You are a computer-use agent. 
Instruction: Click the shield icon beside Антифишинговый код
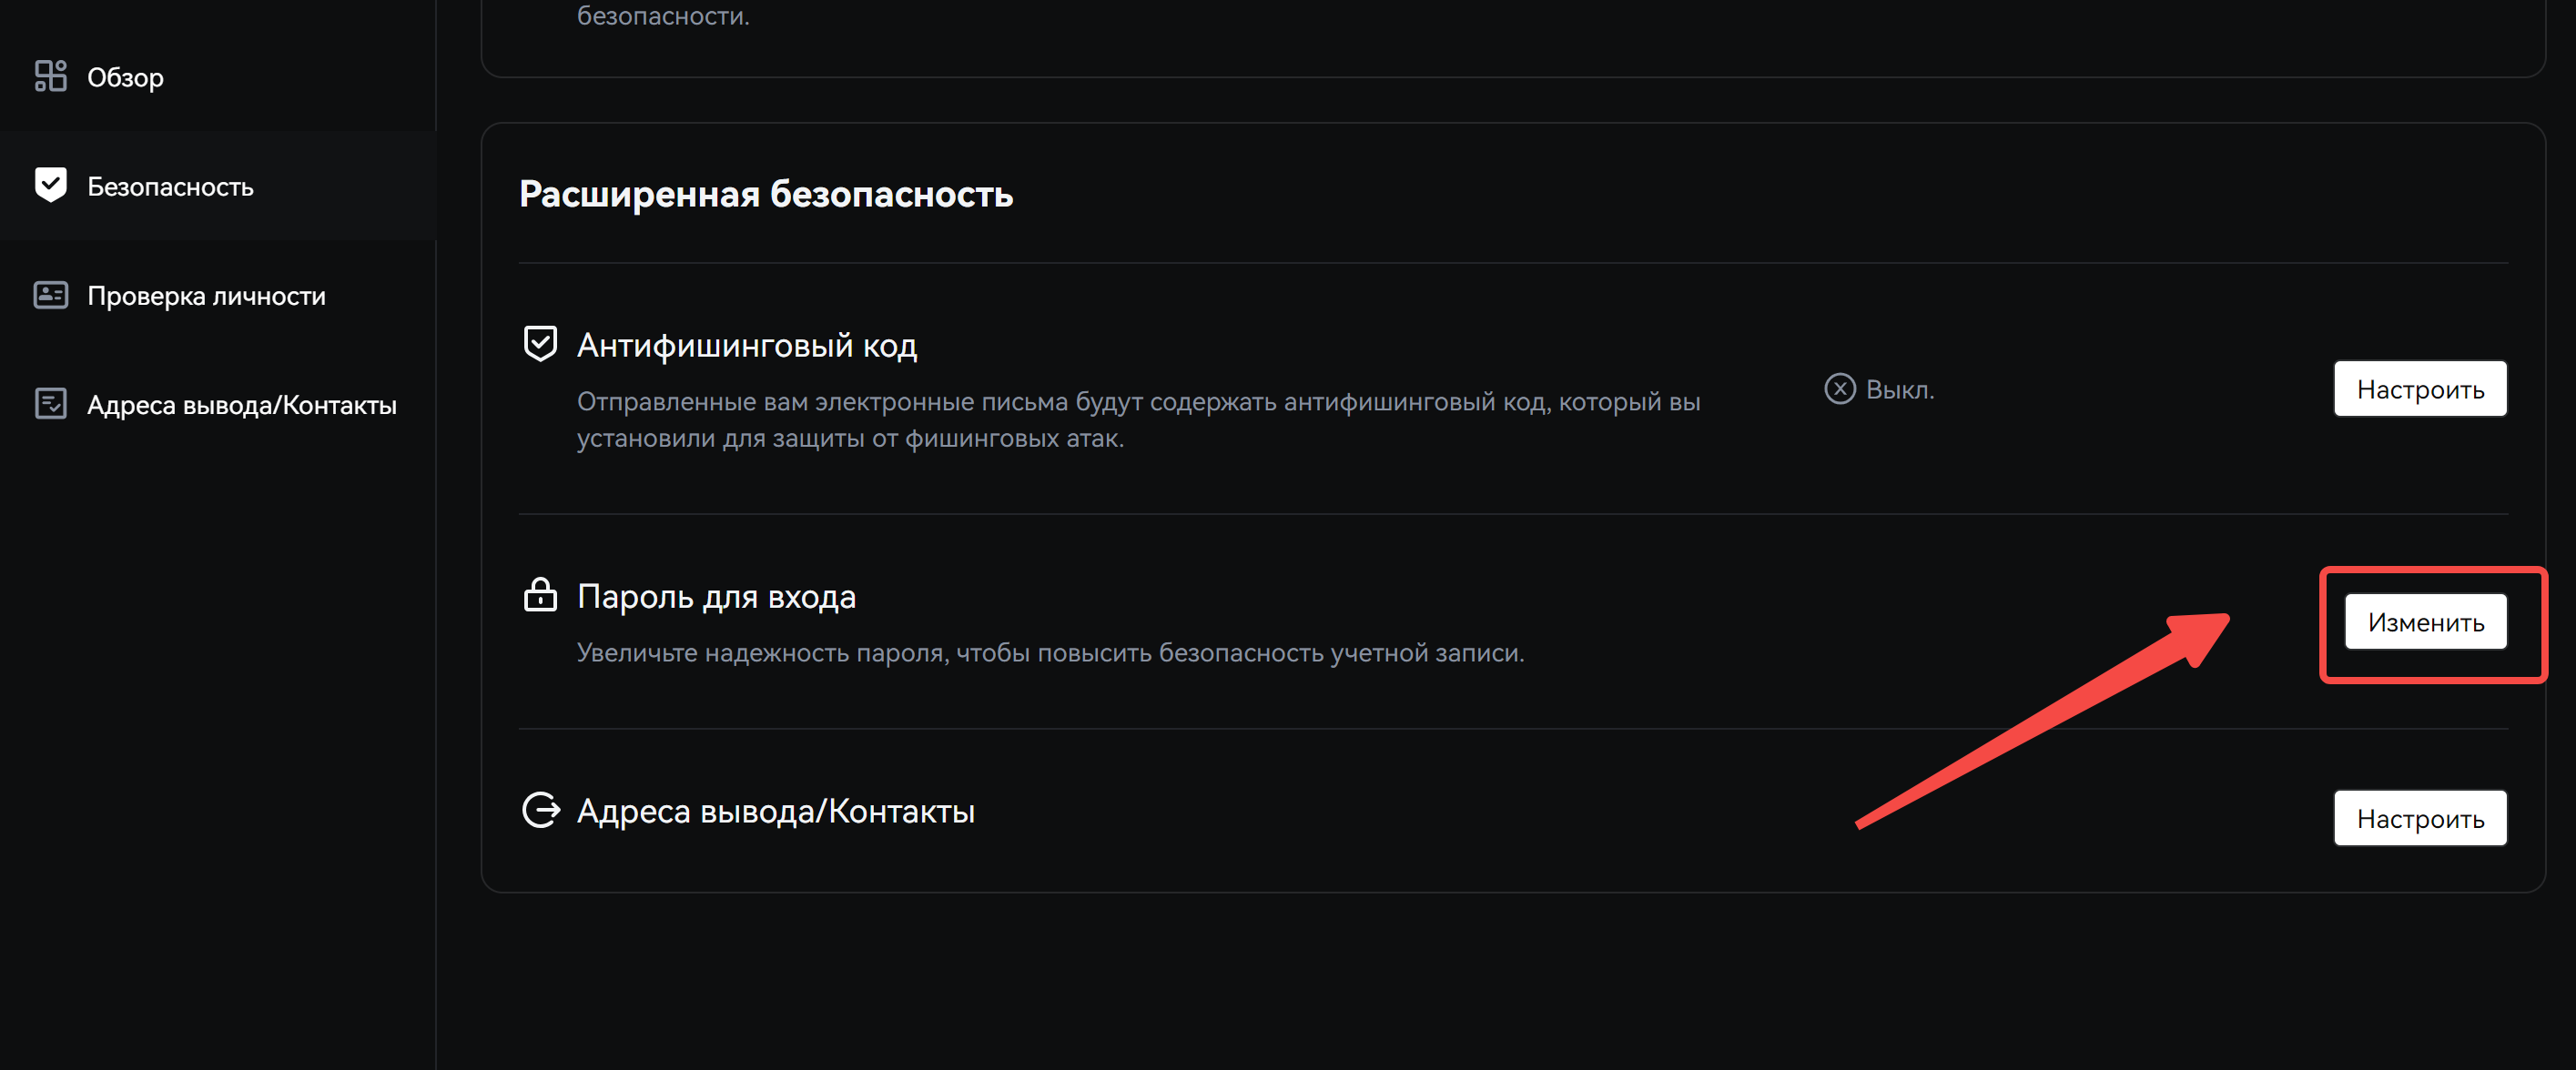[540, 344]
